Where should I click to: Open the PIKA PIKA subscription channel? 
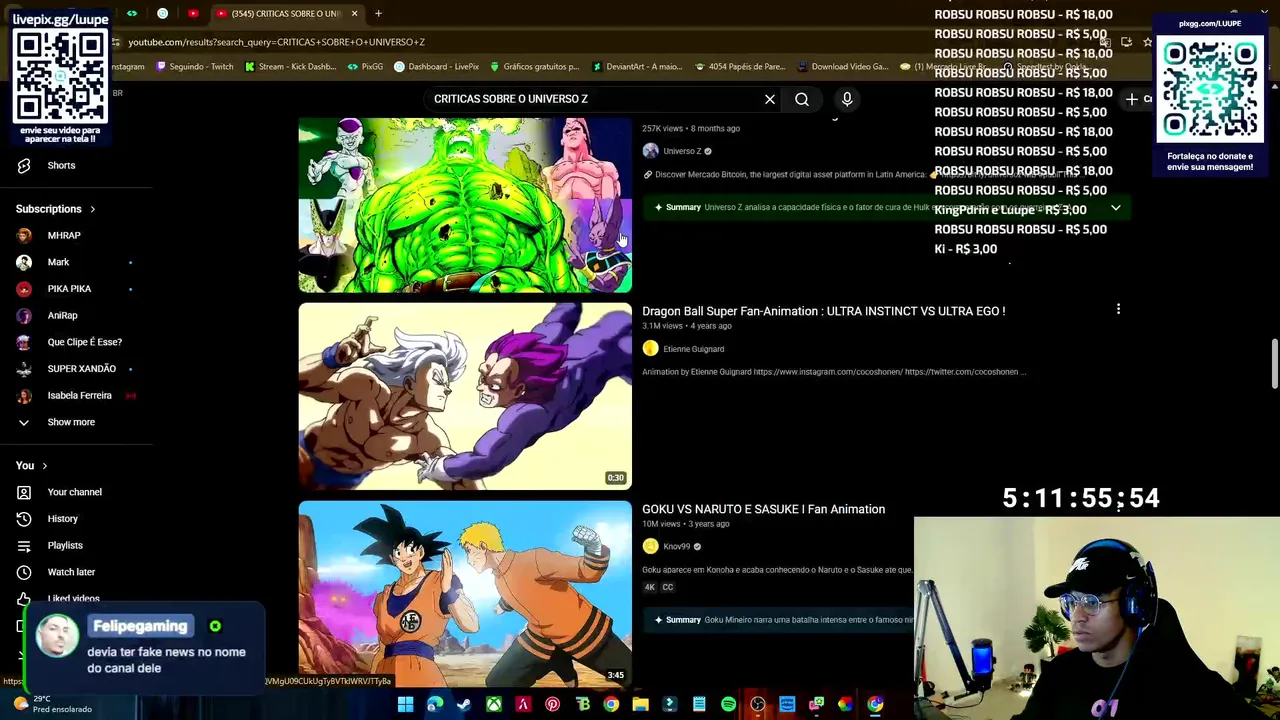click(69, 288)
